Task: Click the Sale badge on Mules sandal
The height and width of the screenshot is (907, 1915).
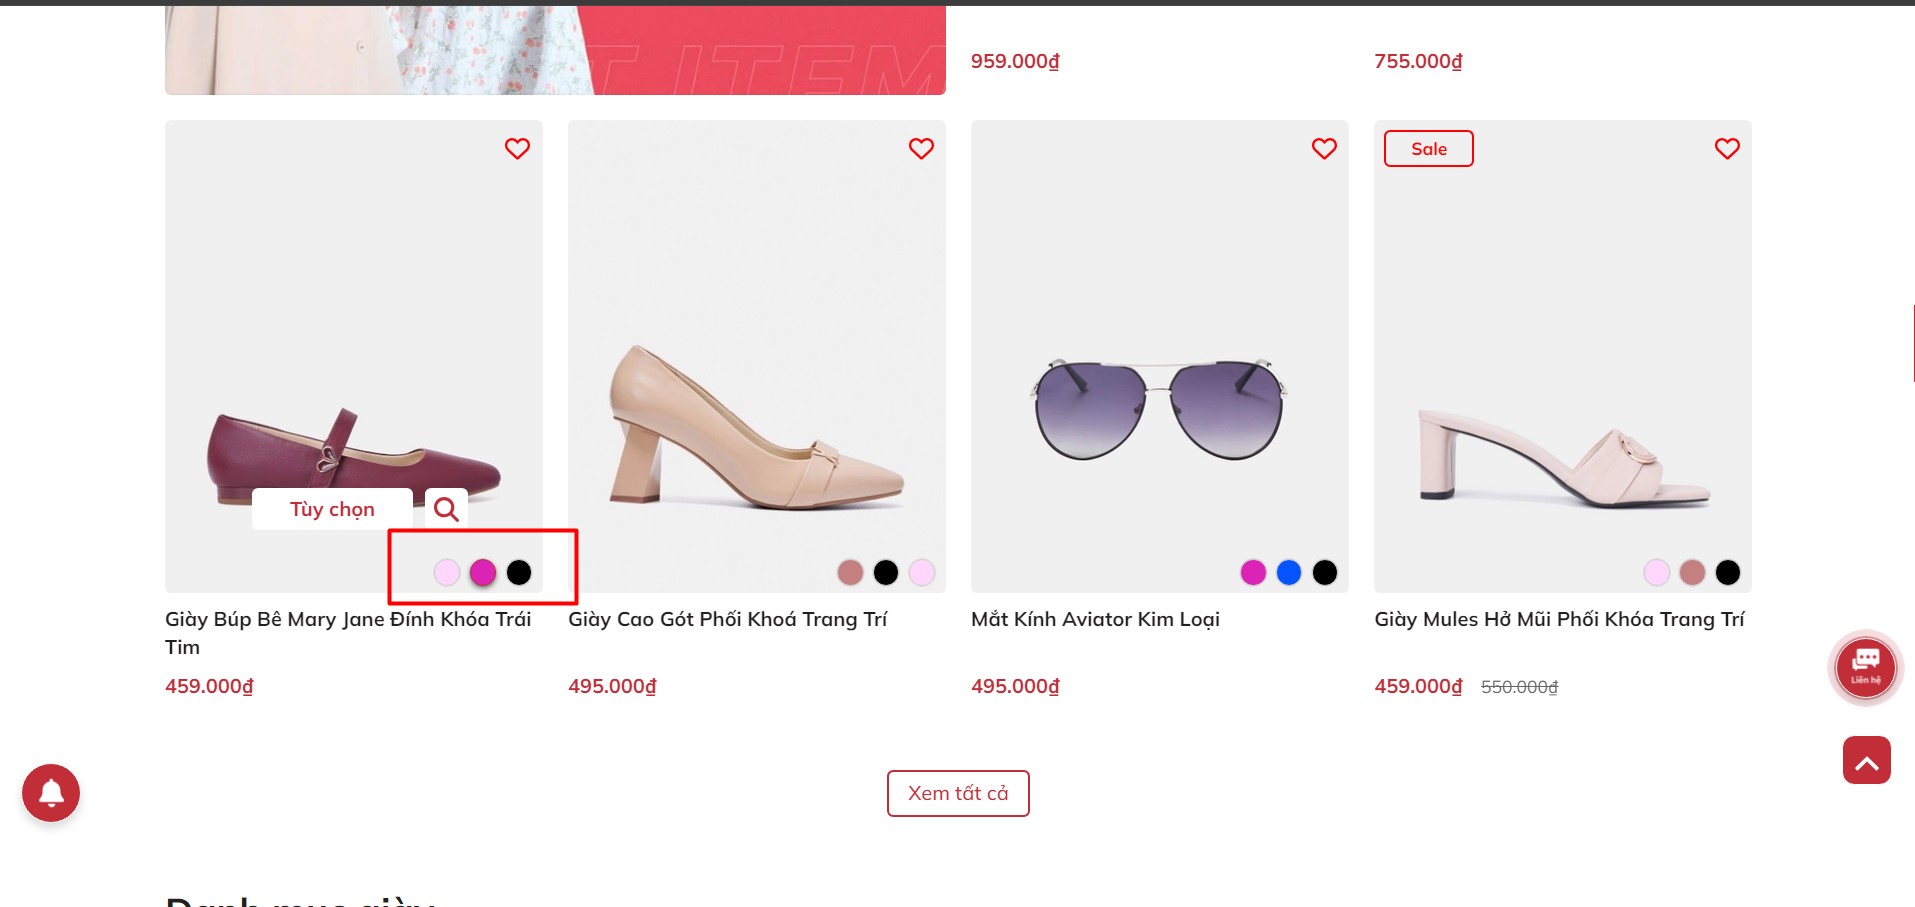Action: coord(1428,149)
